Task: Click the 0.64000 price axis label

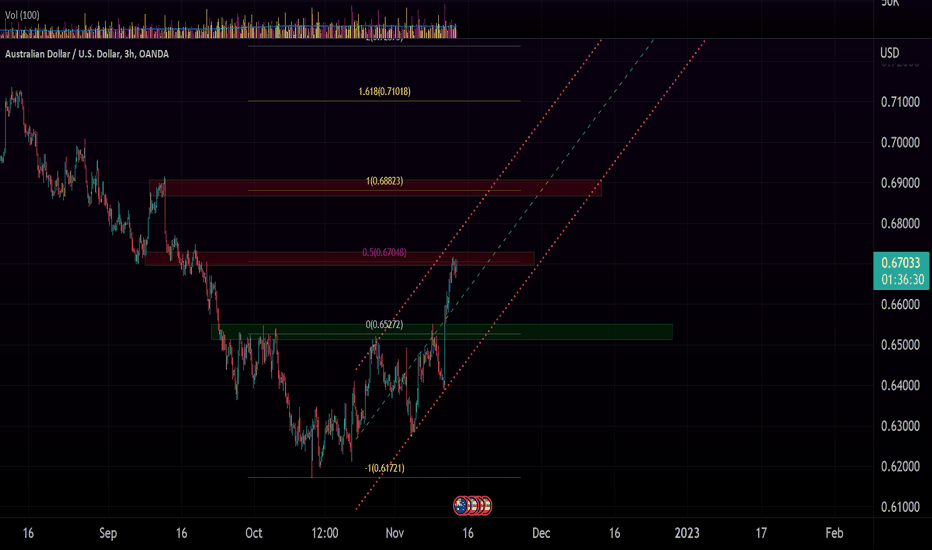Action: tap(900, 385)
